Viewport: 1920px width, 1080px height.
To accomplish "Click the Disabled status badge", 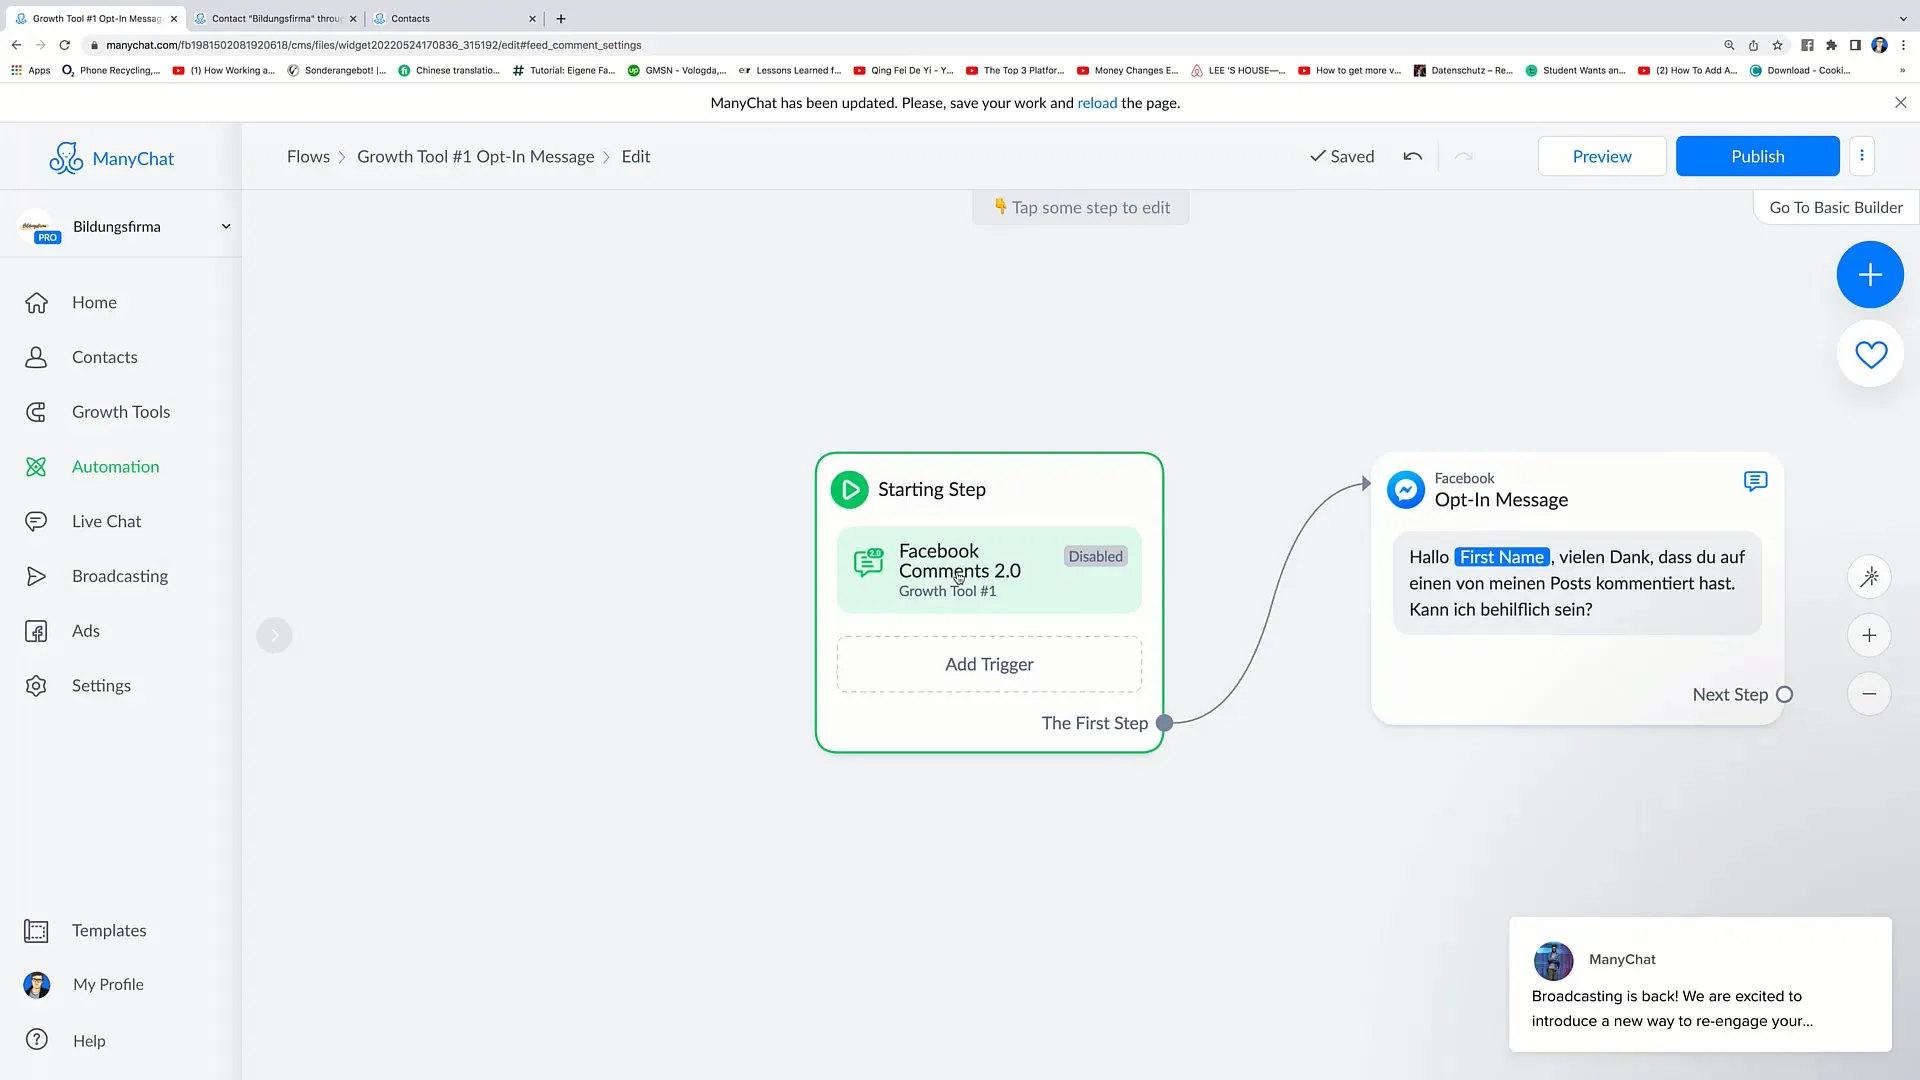I will (1095, 557).
